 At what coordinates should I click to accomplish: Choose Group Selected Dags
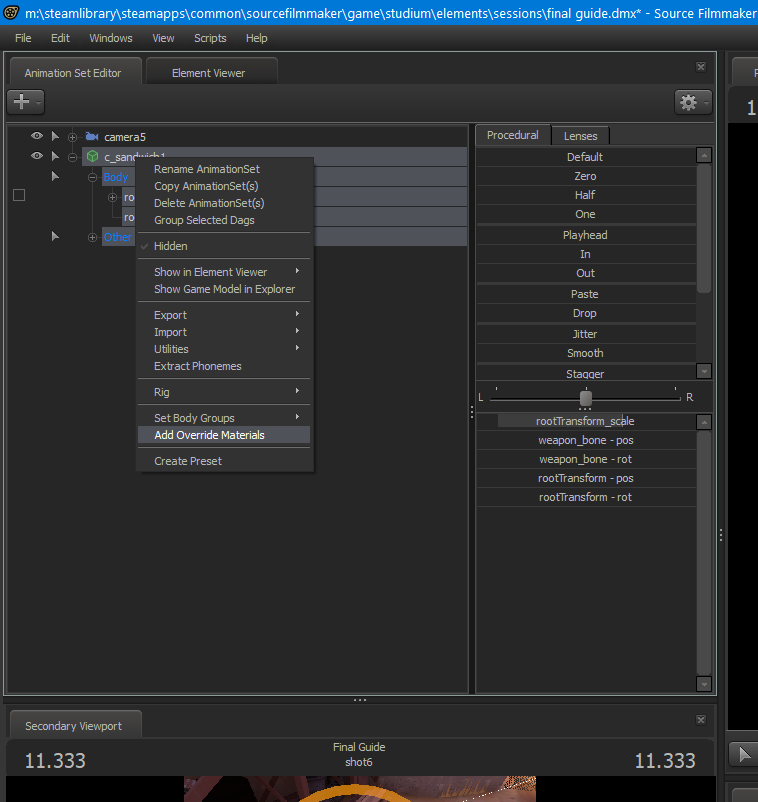click(x=224, y=220)
